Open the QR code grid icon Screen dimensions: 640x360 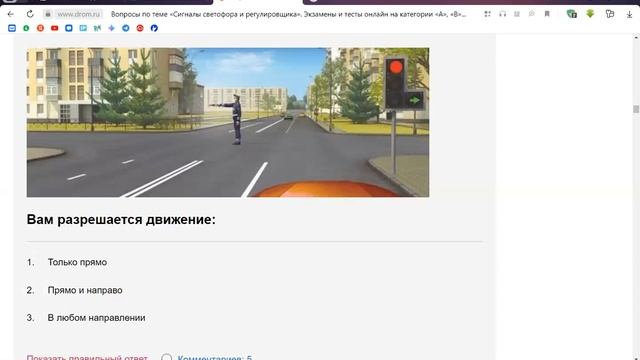coord(487,14)
